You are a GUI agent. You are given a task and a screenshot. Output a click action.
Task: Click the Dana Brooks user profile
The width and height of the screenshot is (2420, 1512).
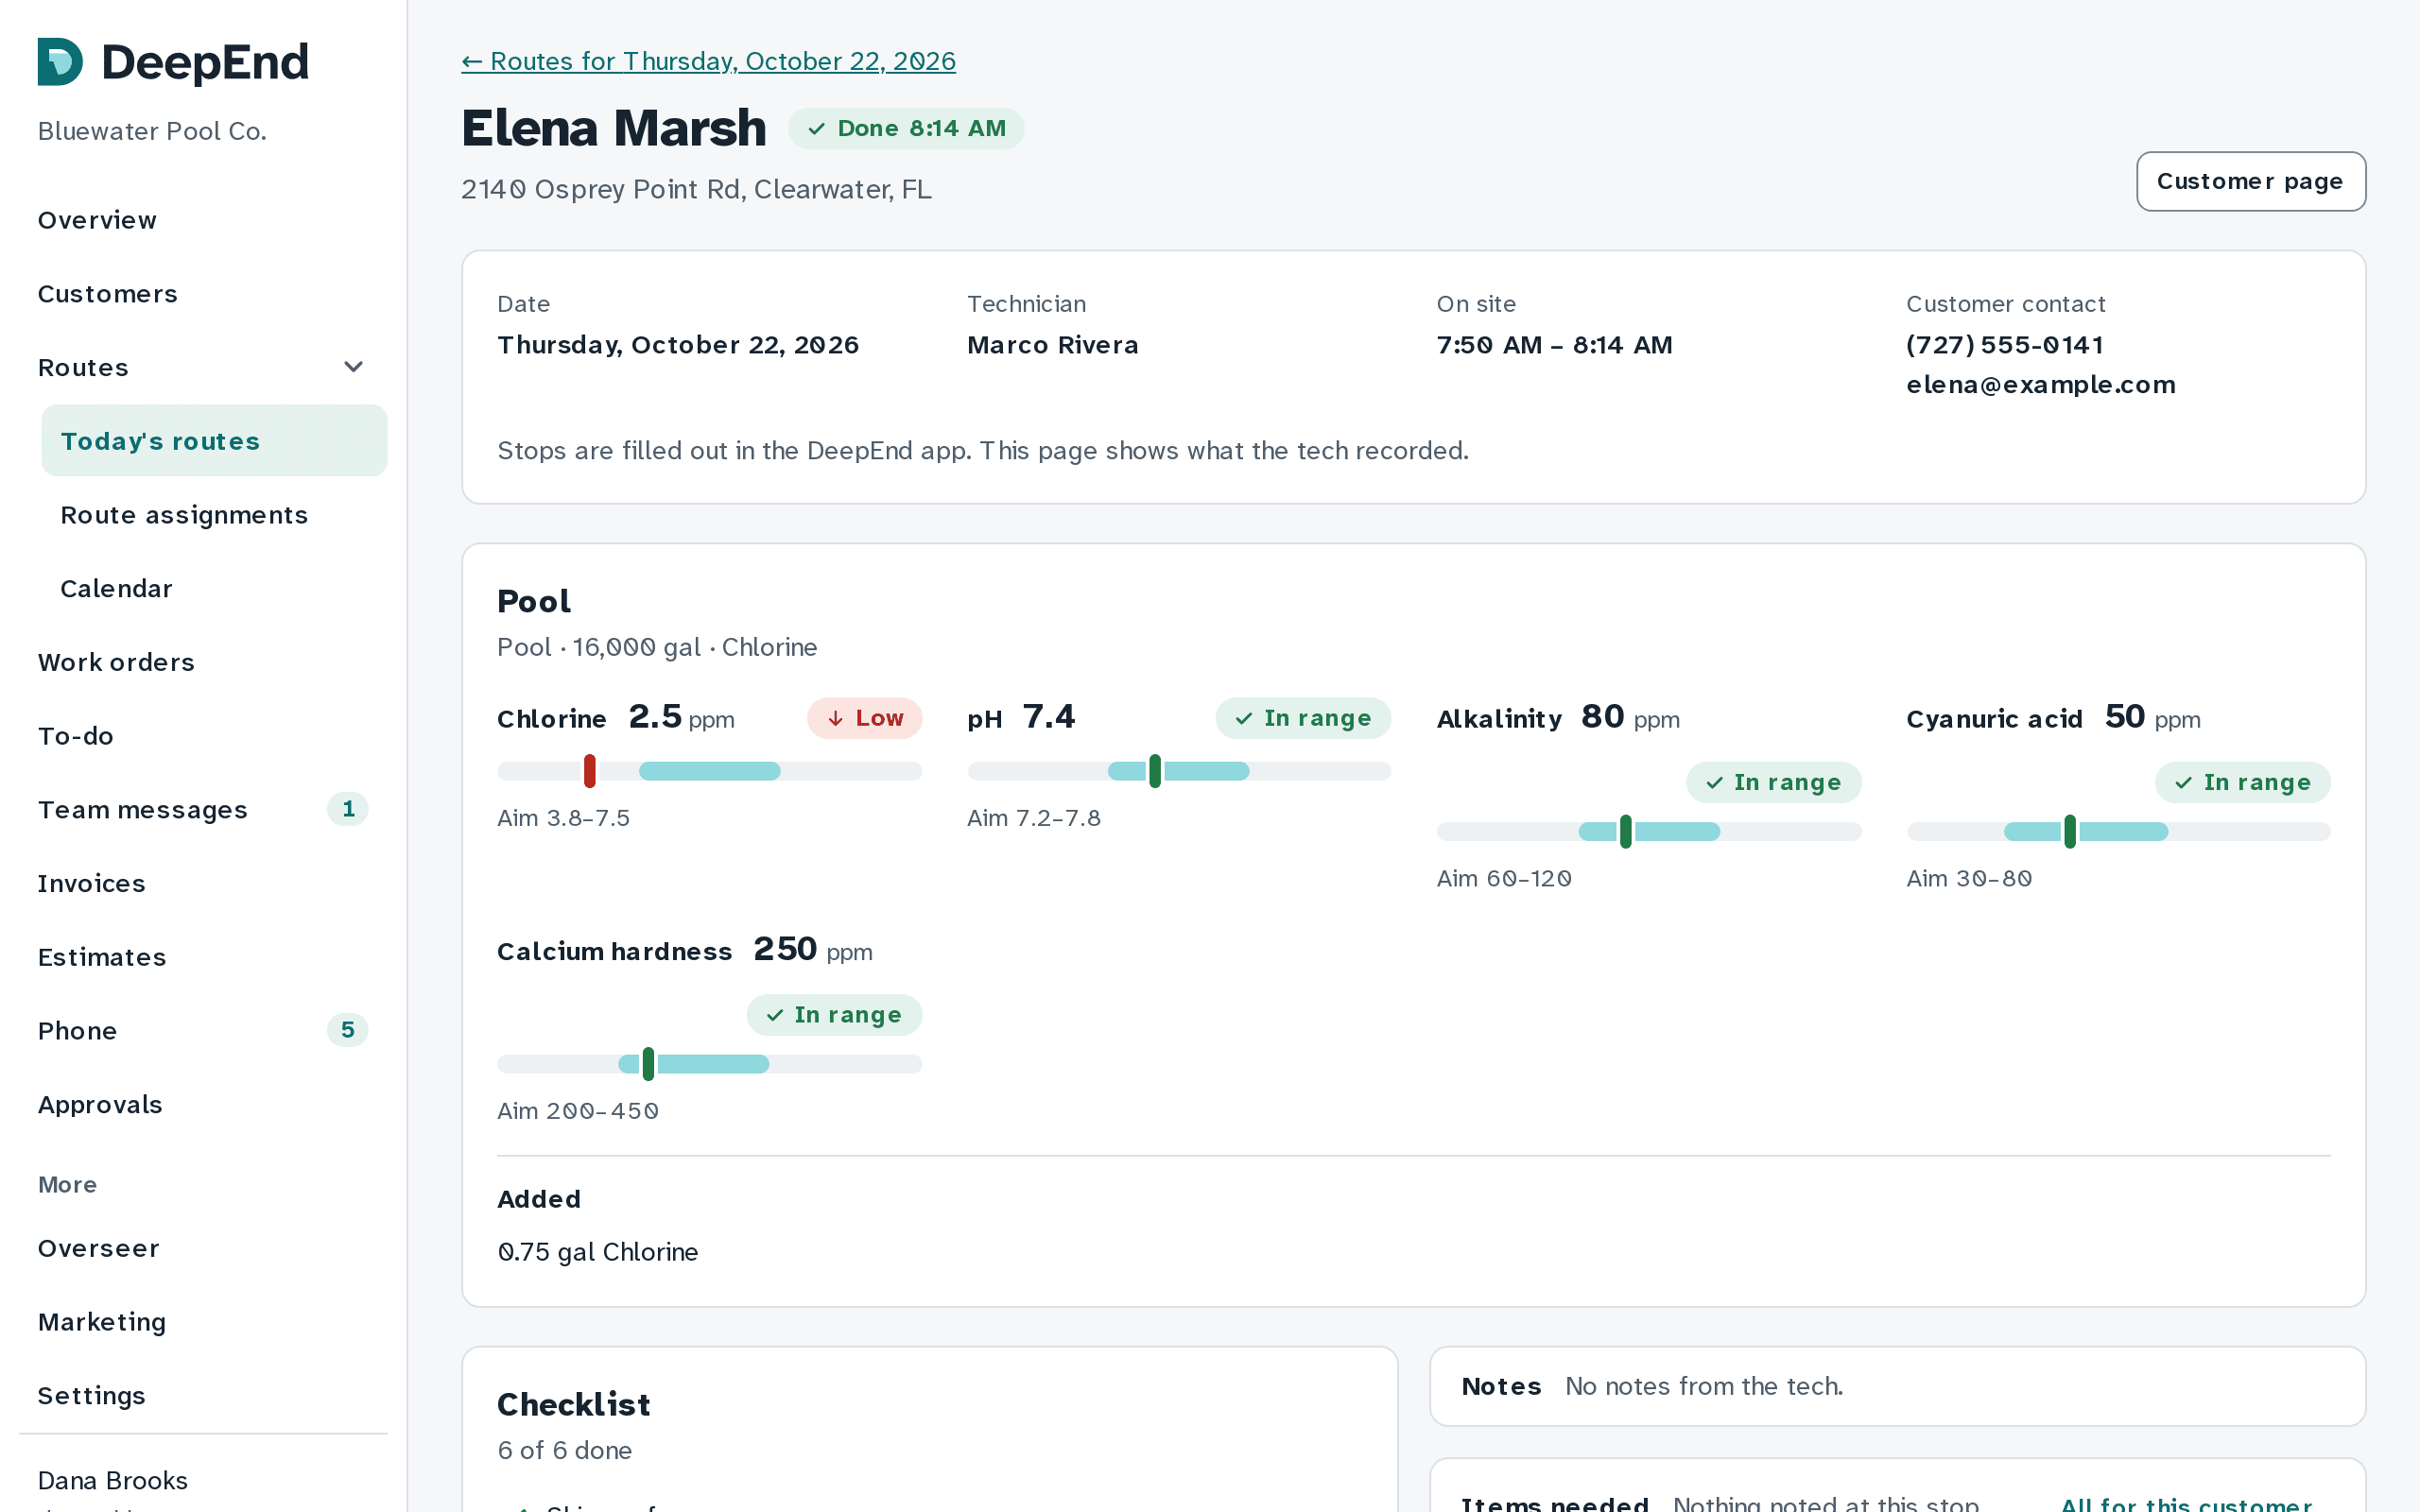tap(112, 1481)
